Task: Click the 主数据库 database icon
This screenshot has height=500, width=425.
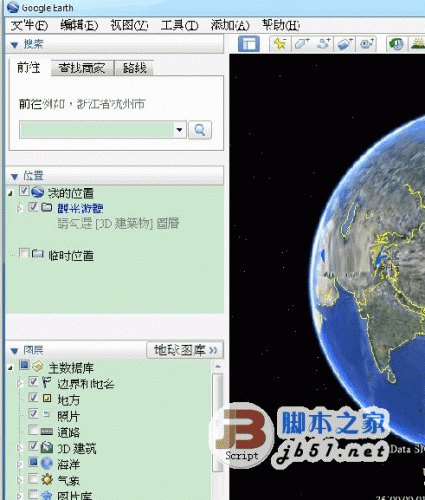Action: [x=38, y=366]
